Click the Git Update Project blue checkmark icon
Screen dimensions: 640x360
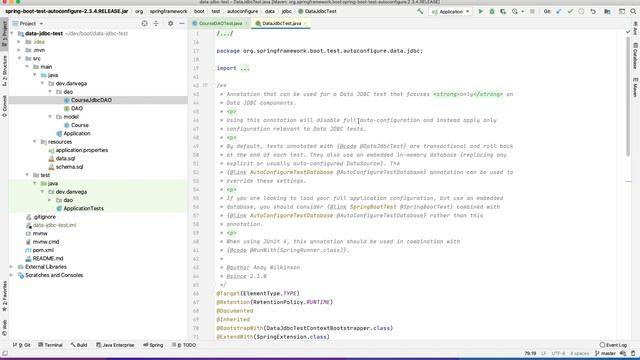pos(559,11)
